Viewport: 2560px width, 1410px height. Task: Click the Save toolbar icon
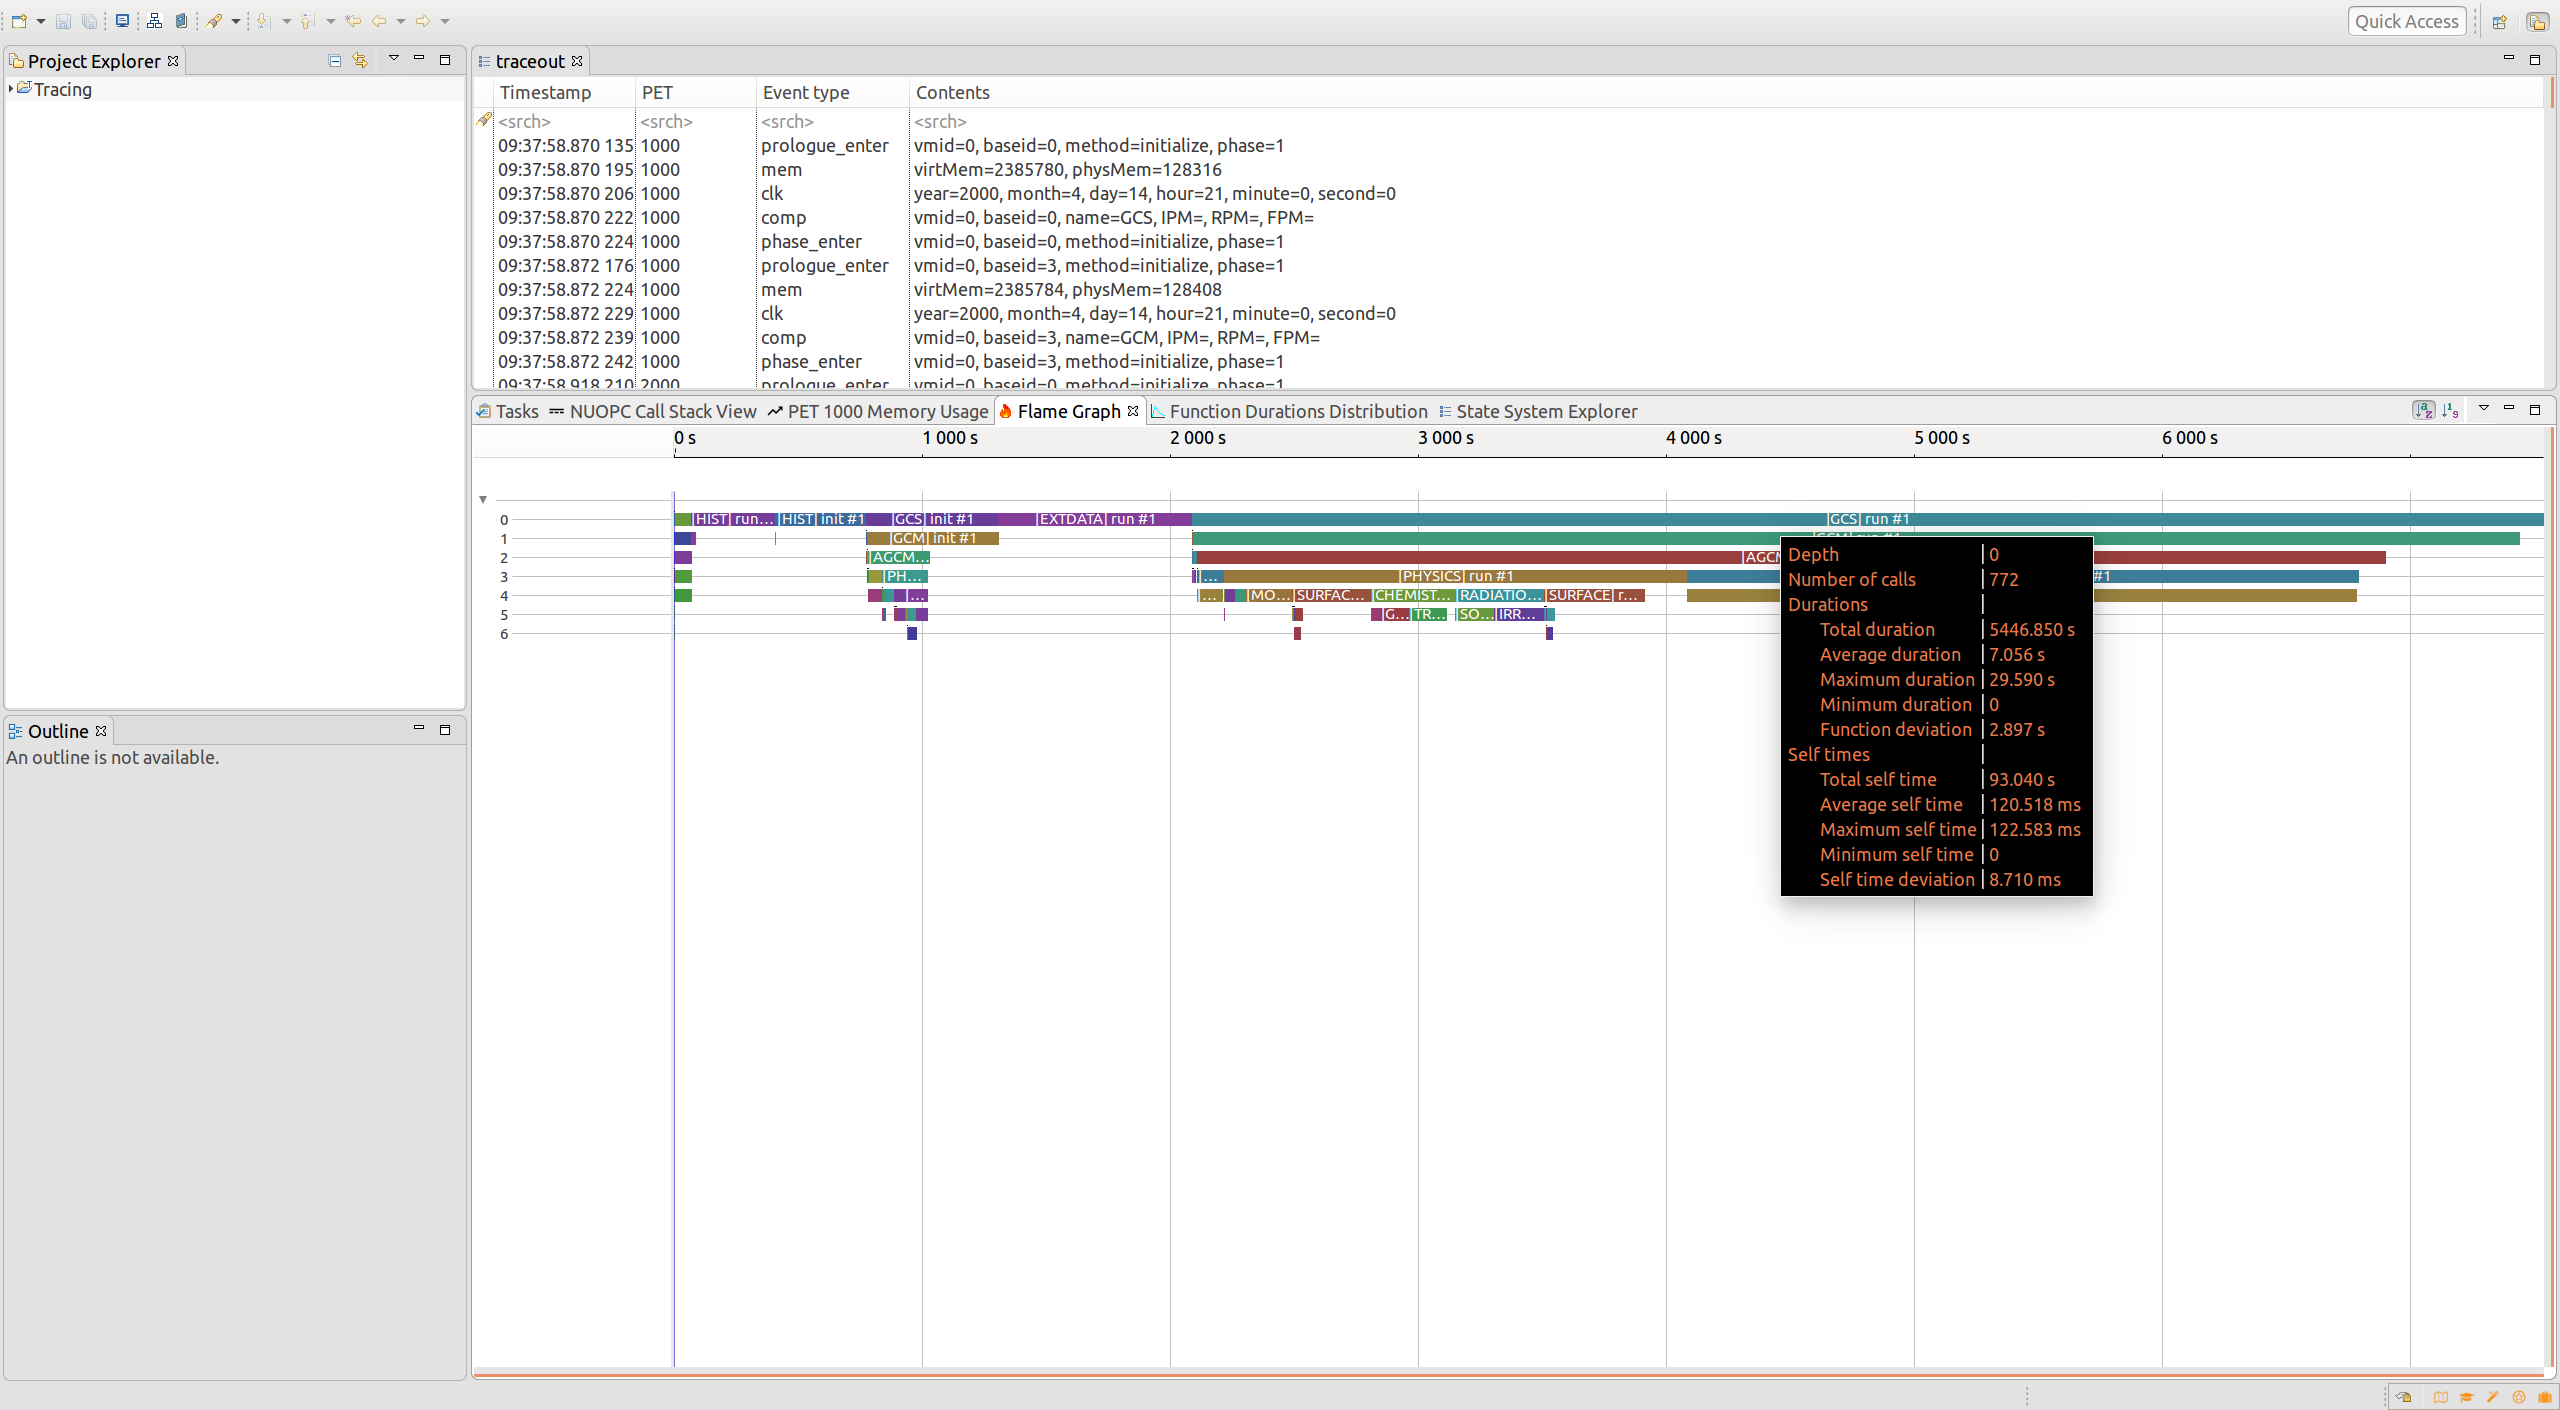point(63,21)
